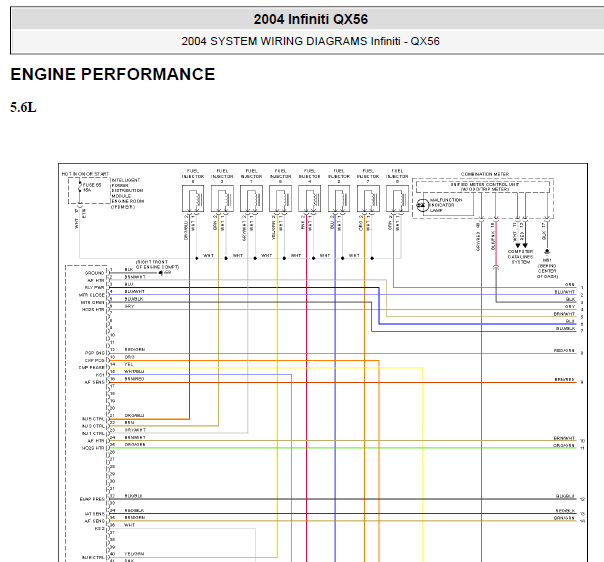Click the 'BLK/BLU' label at right connector 12

(x=565, y=497)
